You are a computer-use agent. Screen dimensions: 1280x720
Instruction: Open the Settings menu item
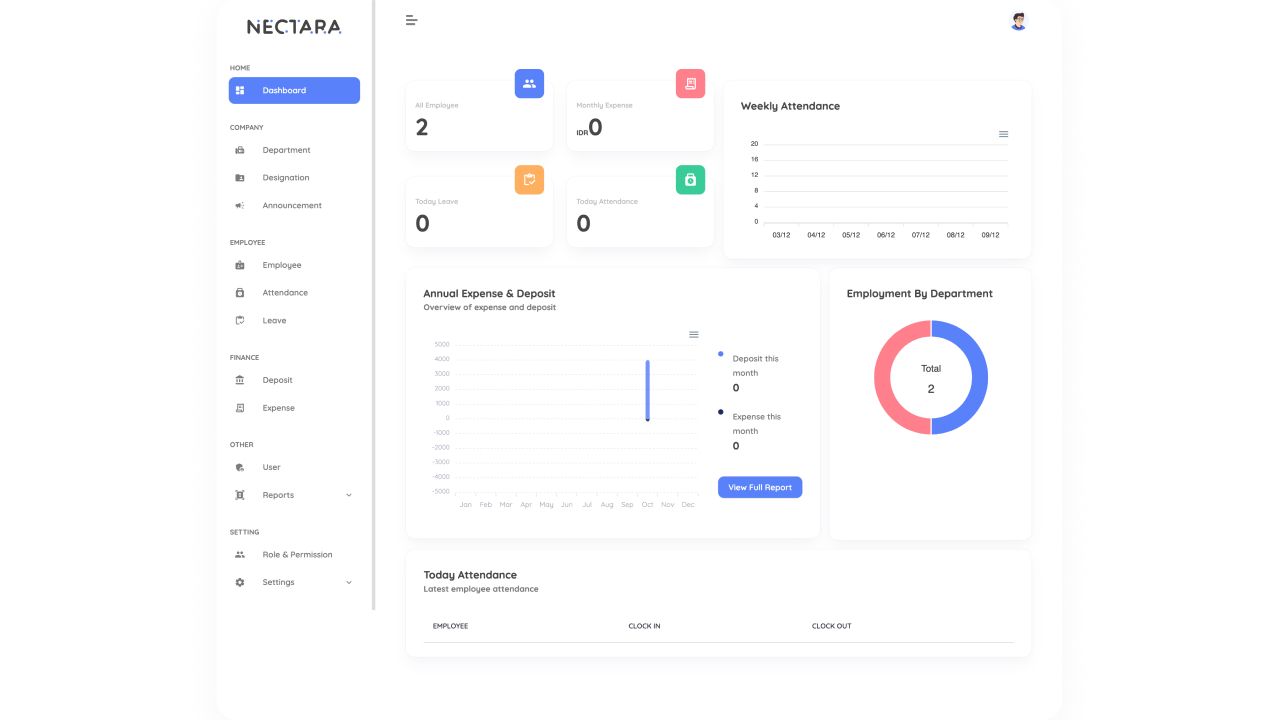click(294, 582)
